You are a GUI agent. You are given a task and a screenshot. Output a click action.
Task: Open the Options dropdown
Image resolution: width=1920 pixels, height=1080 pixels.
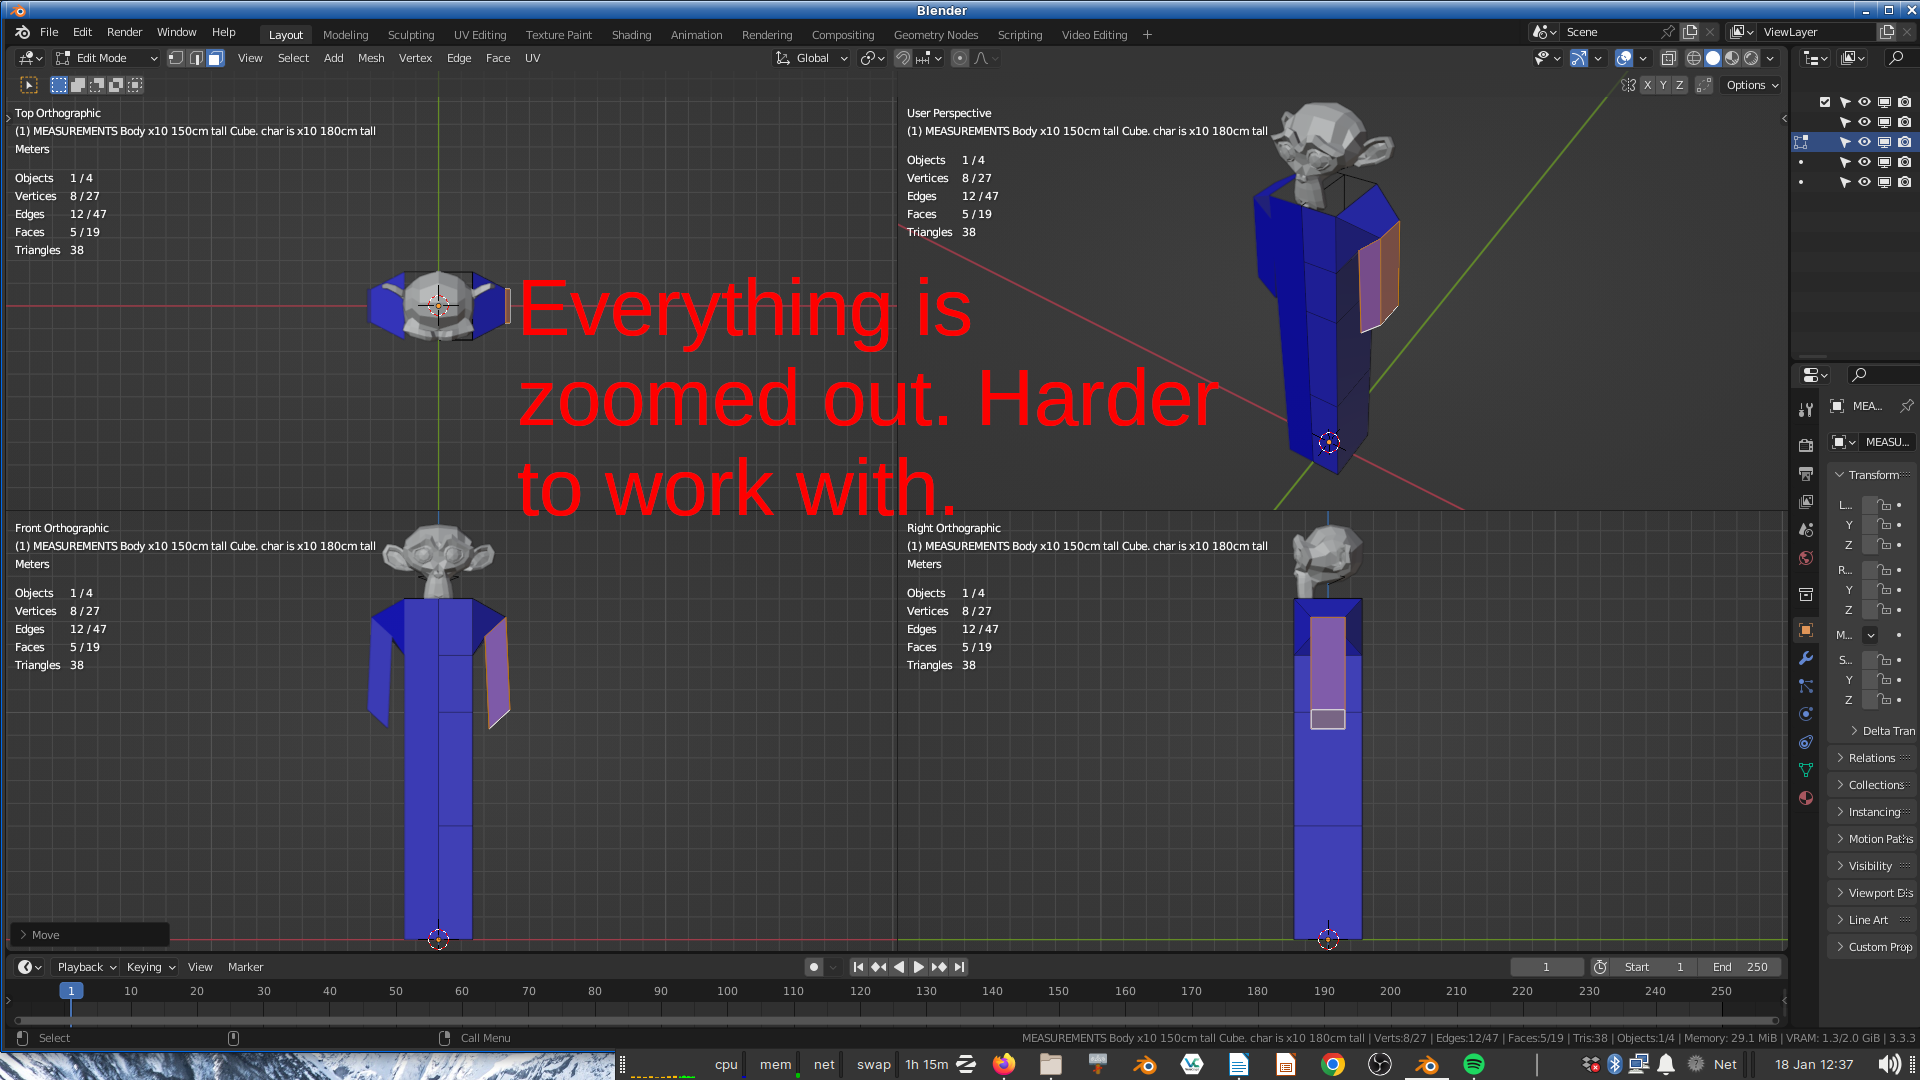point(1752,85)
